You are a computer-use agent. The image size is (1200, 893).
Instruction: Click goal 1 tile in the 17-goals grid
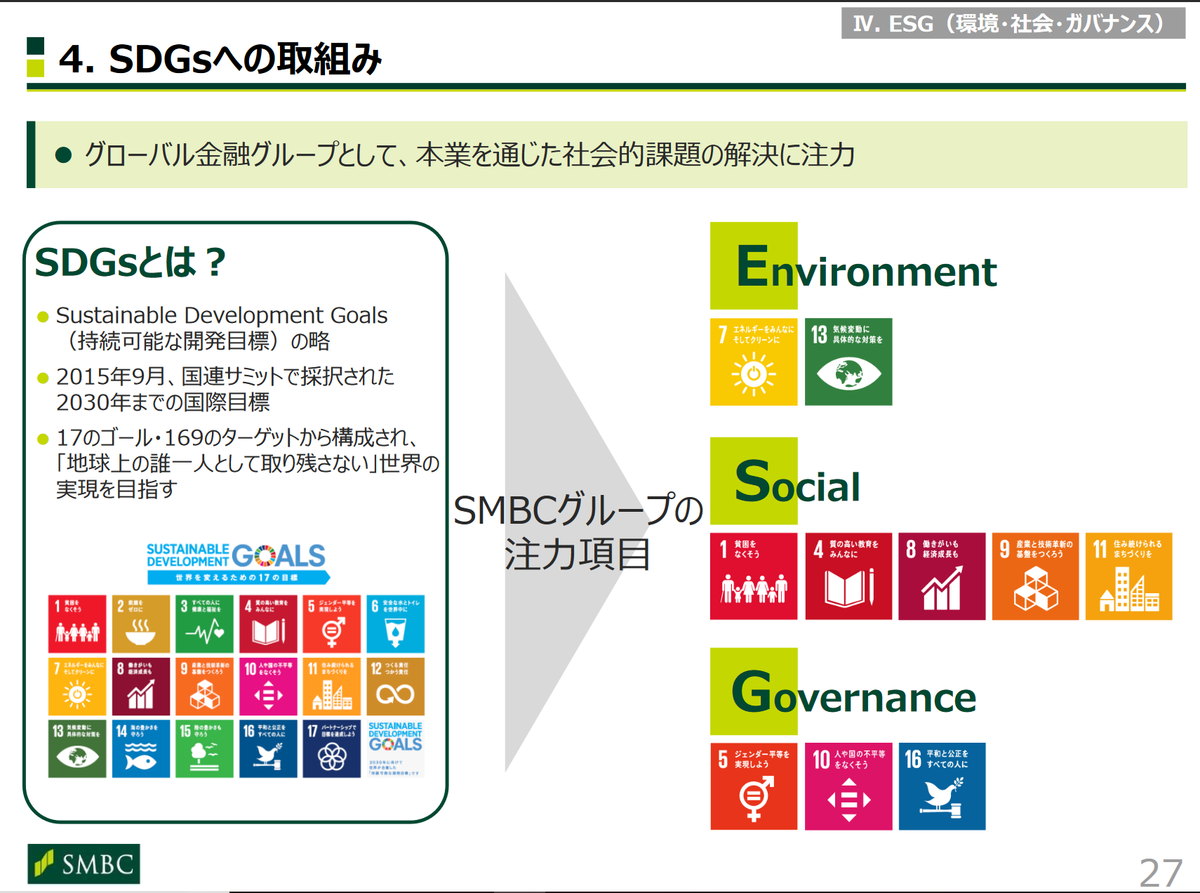pyautogui.click(x=77, y=623)
